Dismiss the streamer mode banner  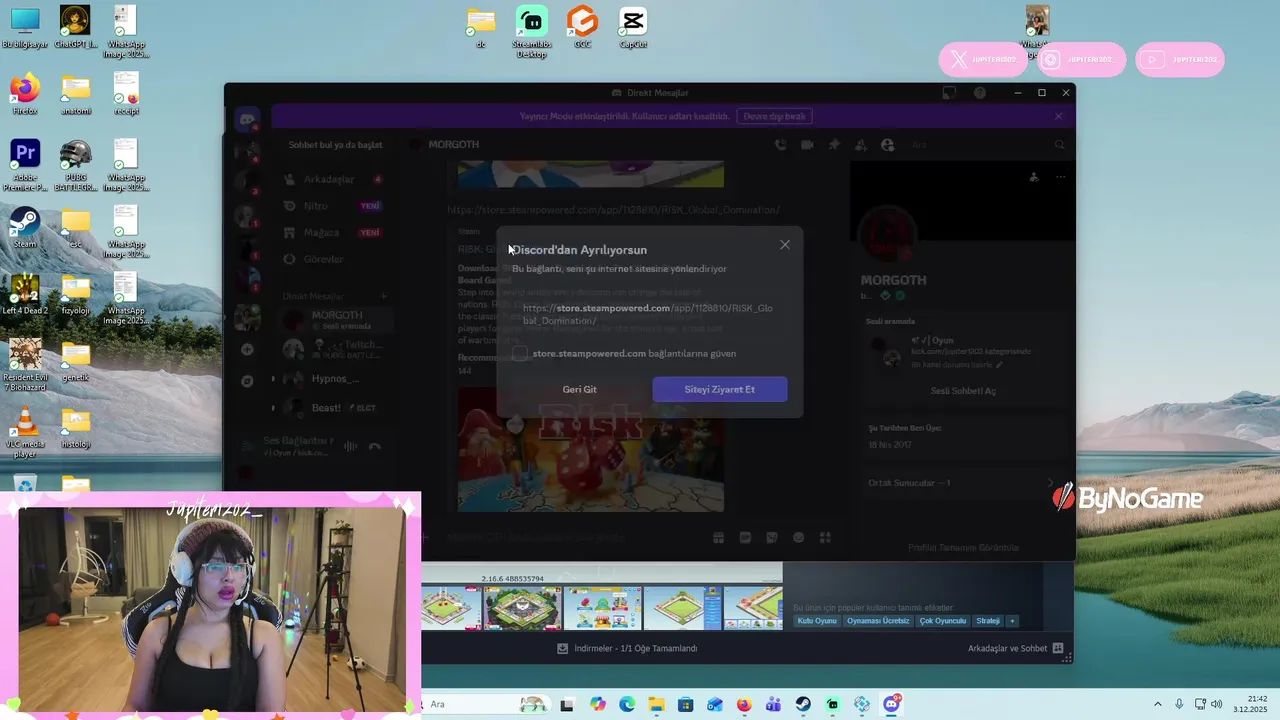[1059, 116]
